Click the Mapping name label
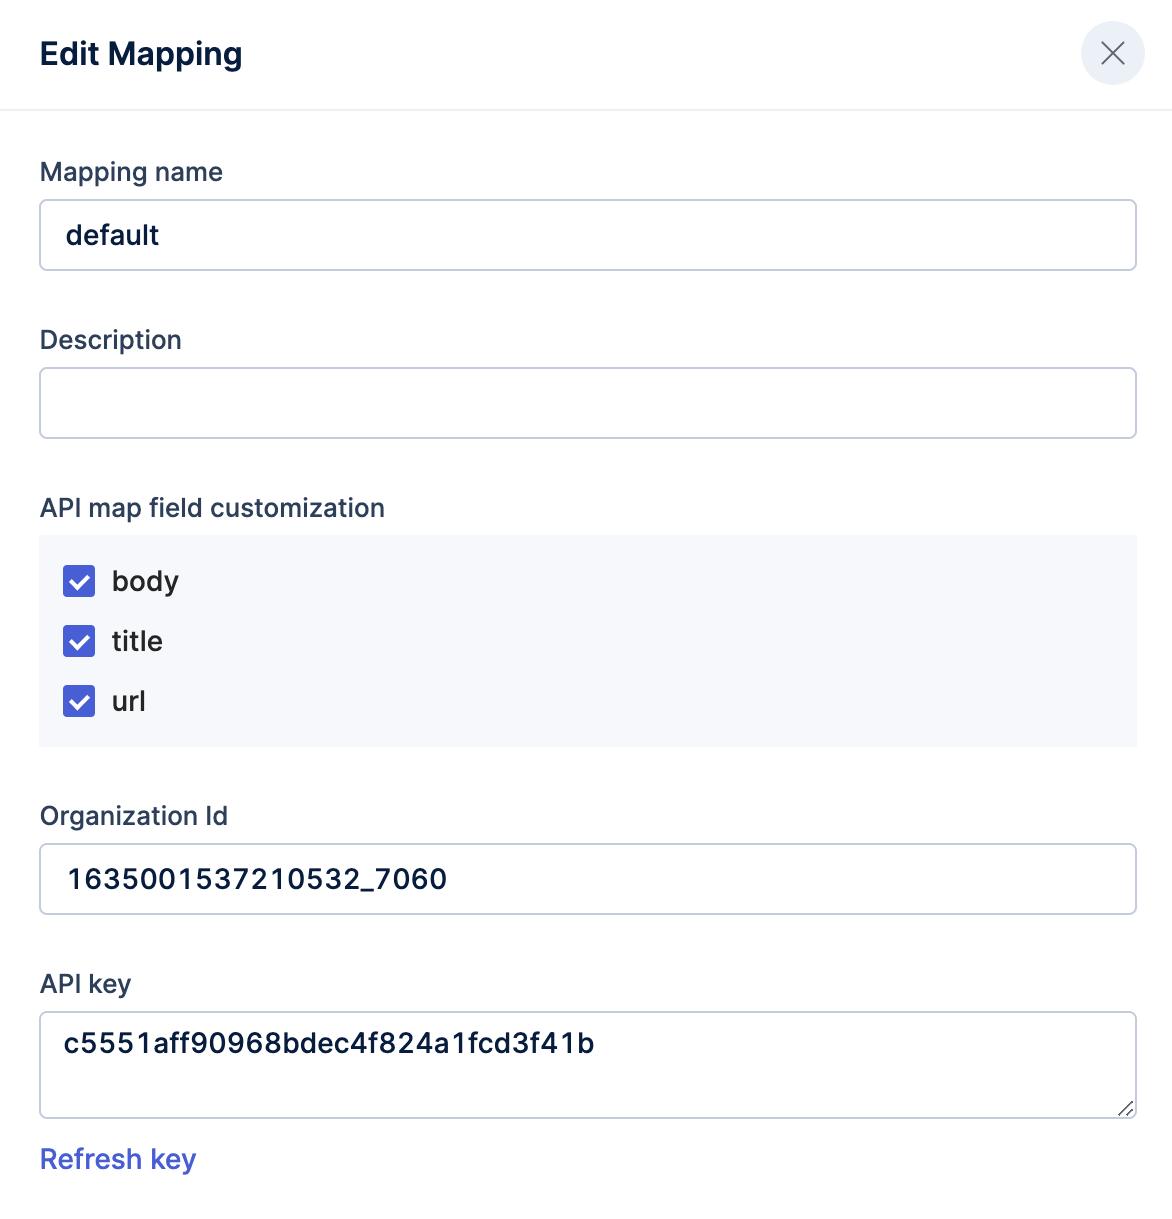1172x1219 pixels. pos(130,172)
